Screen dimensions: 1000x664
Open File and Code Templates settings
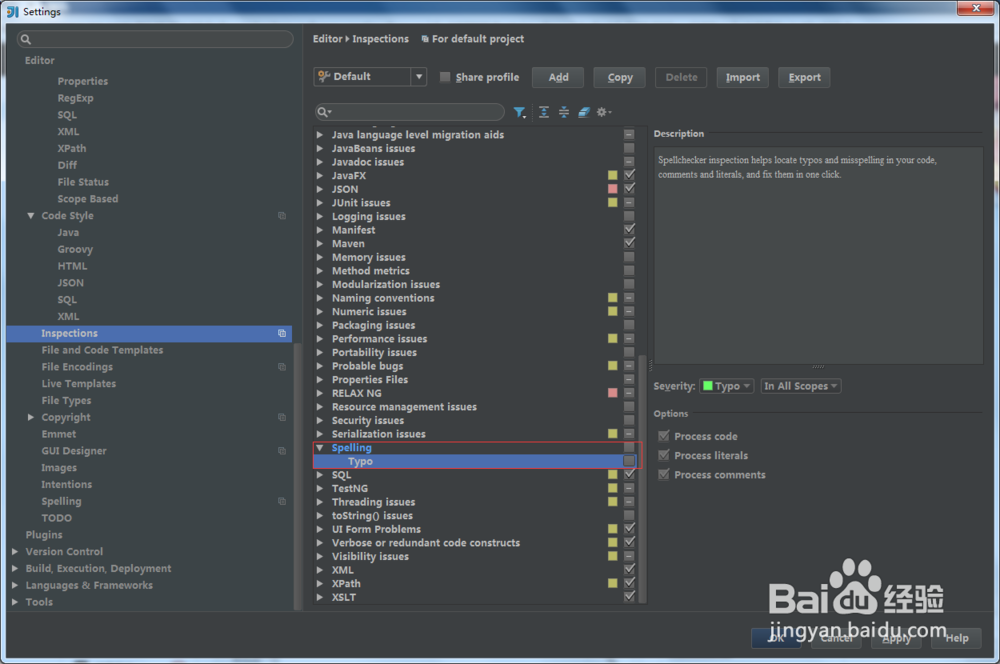pyautogui.click(x=102, y=350)
